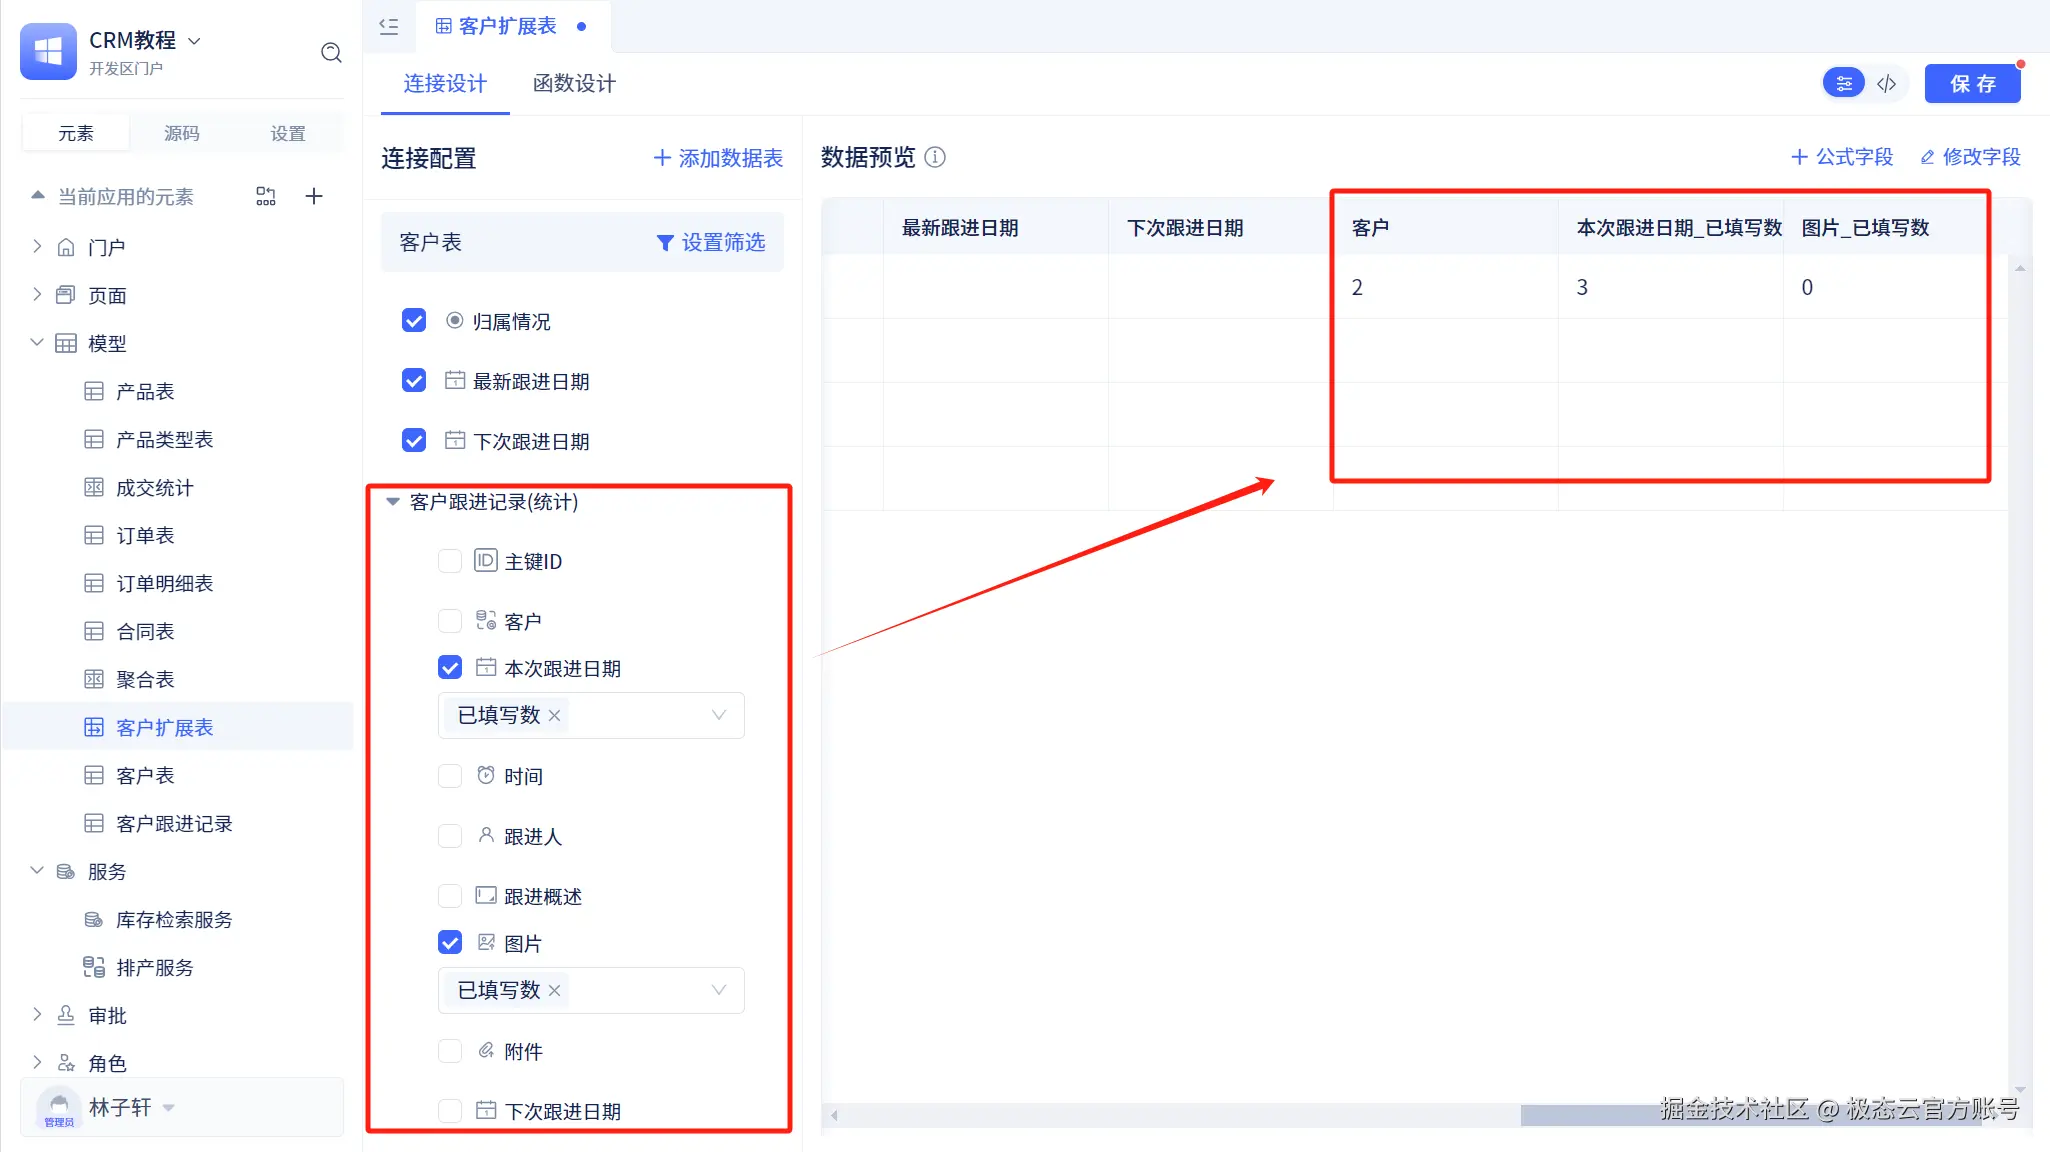Click the 保存 button
Image resolution: width=2050 pixels, height=1152 pixels.
1972,84
